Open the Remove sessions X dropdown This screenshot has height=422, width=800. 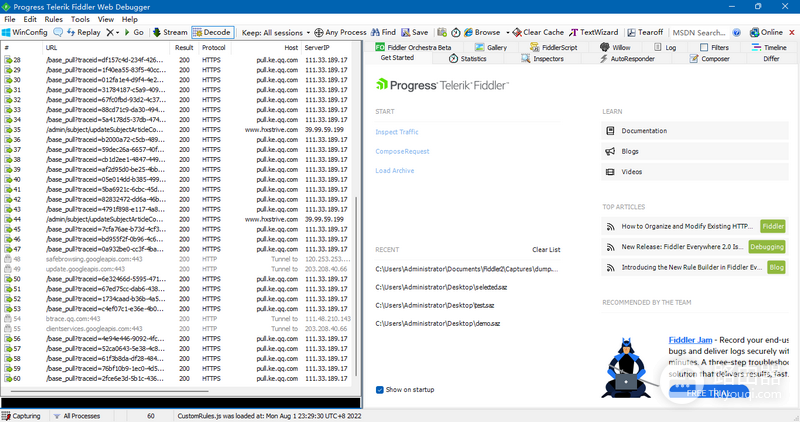(x=113, y=32)
